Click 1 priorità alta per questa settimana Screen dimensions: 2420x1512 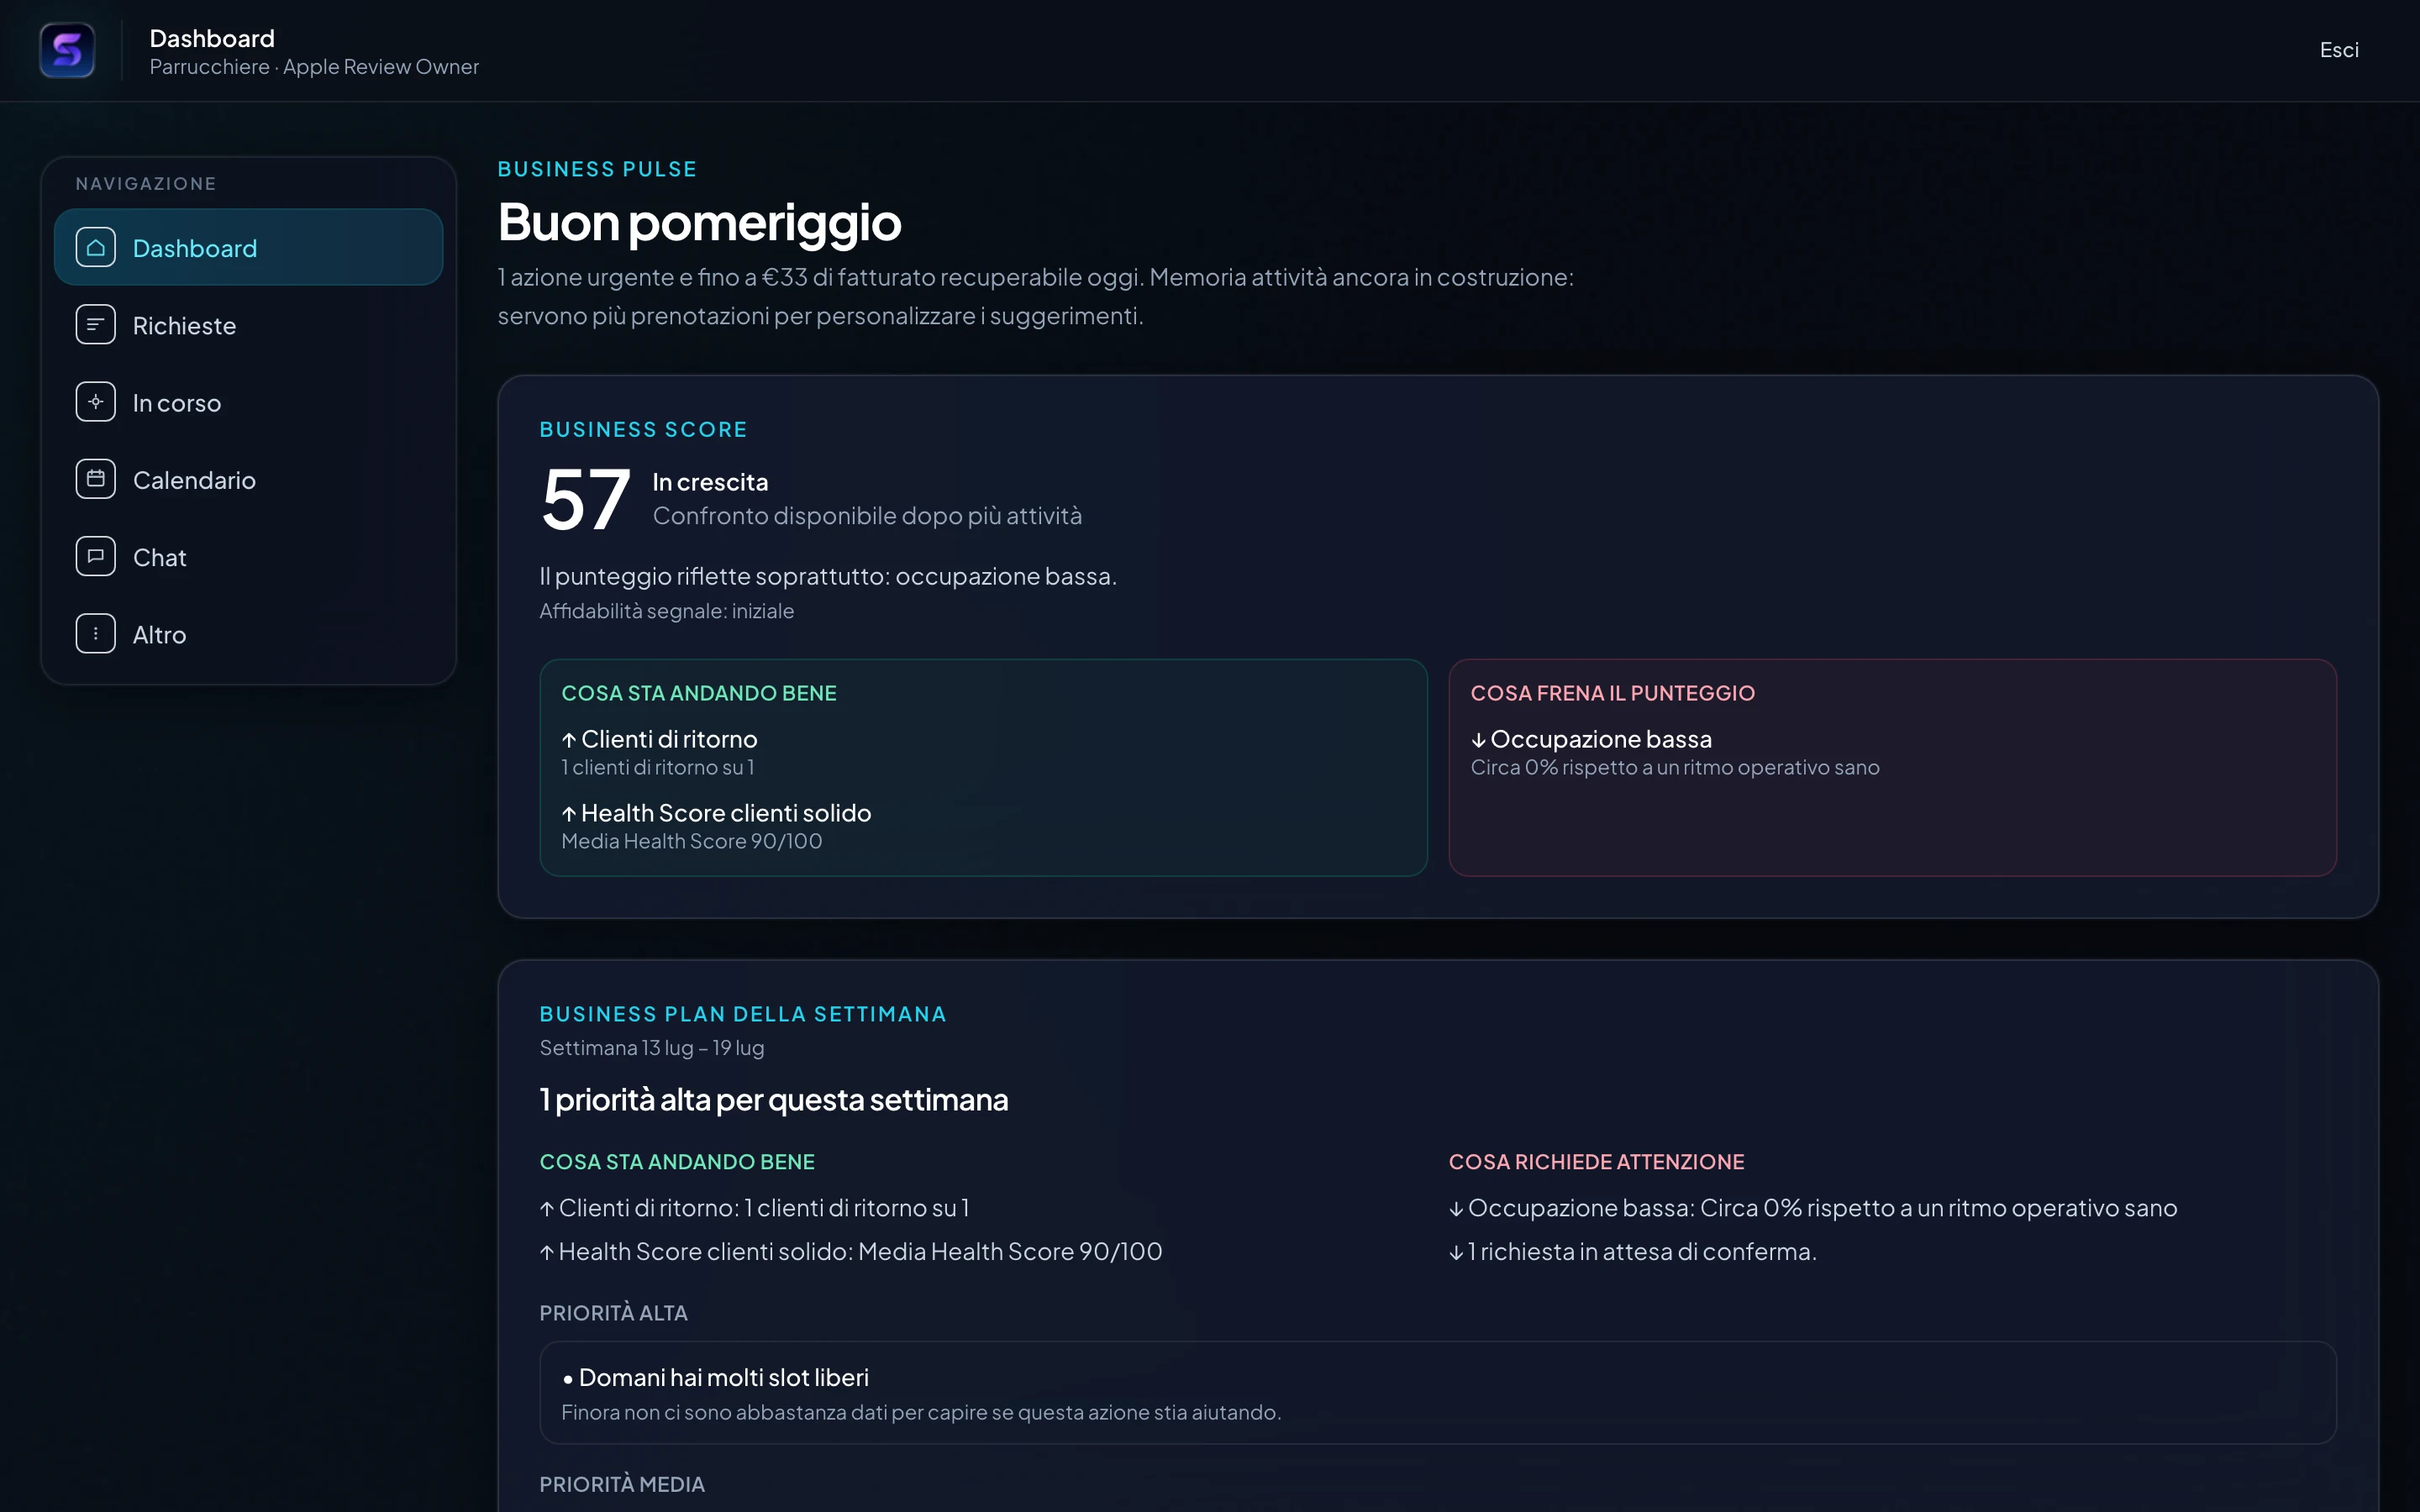(x=774, y=1100)
